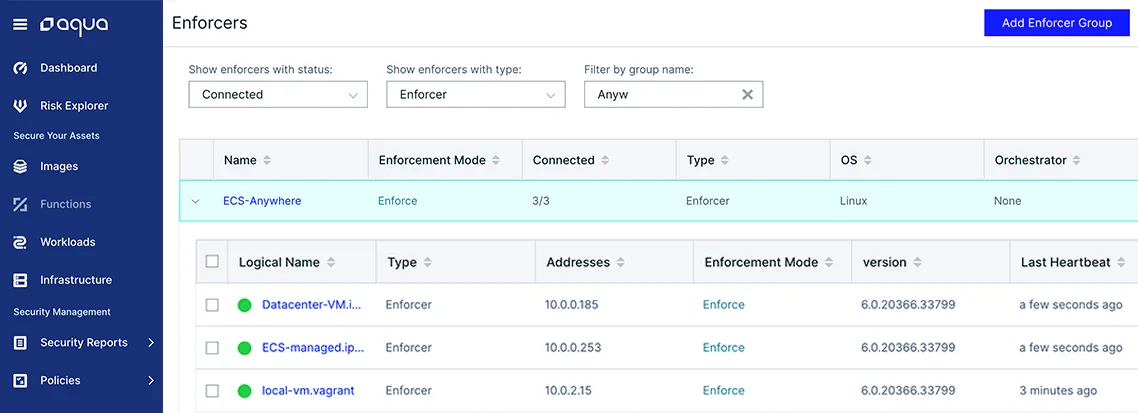The image size is (1138, 413).
Task: Click the Aqua logo
Action: [74, 25]
